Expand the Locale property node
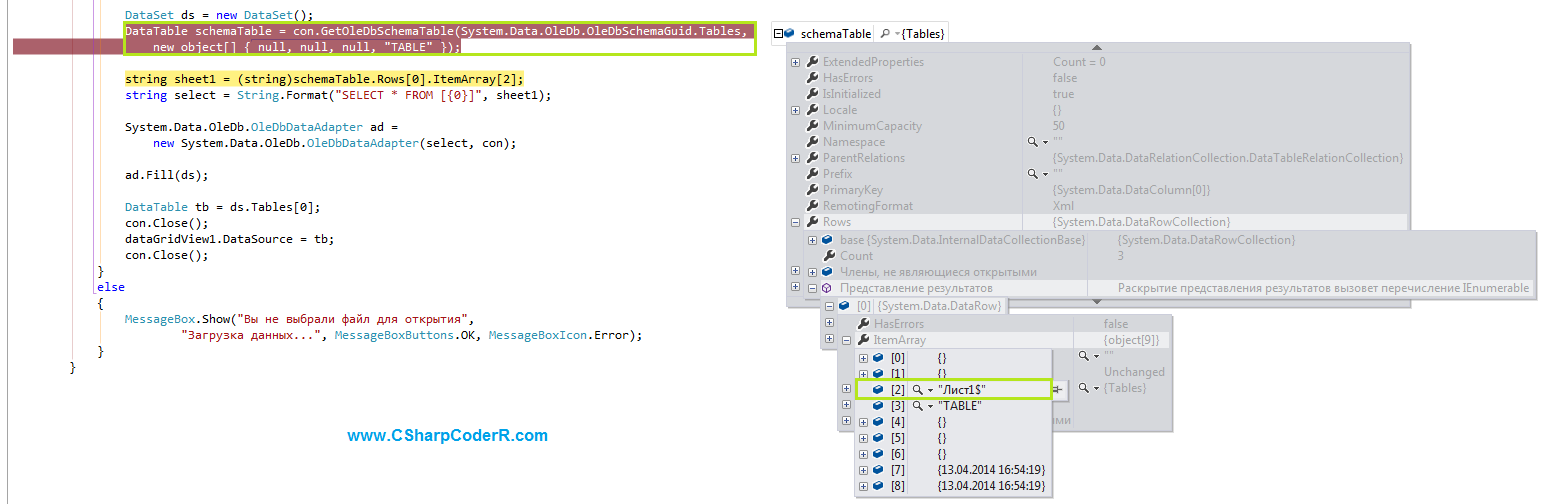 point(795,110)
